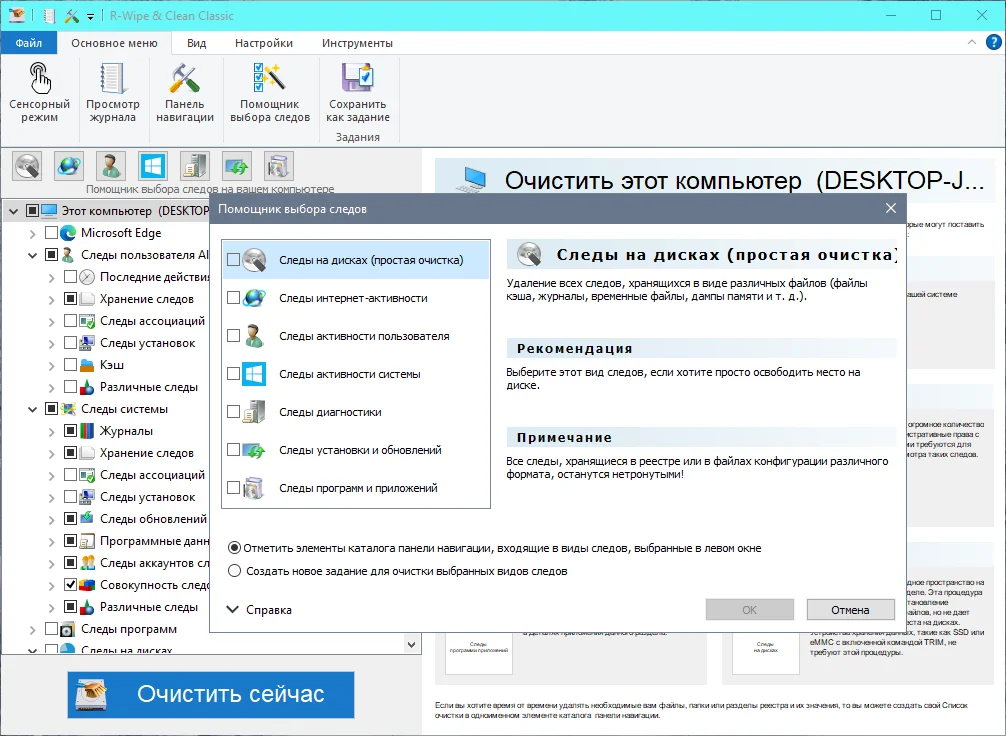
Task: Tick the Microsoft Edge checkbox in the tree
Action: [x=51, y=233]
